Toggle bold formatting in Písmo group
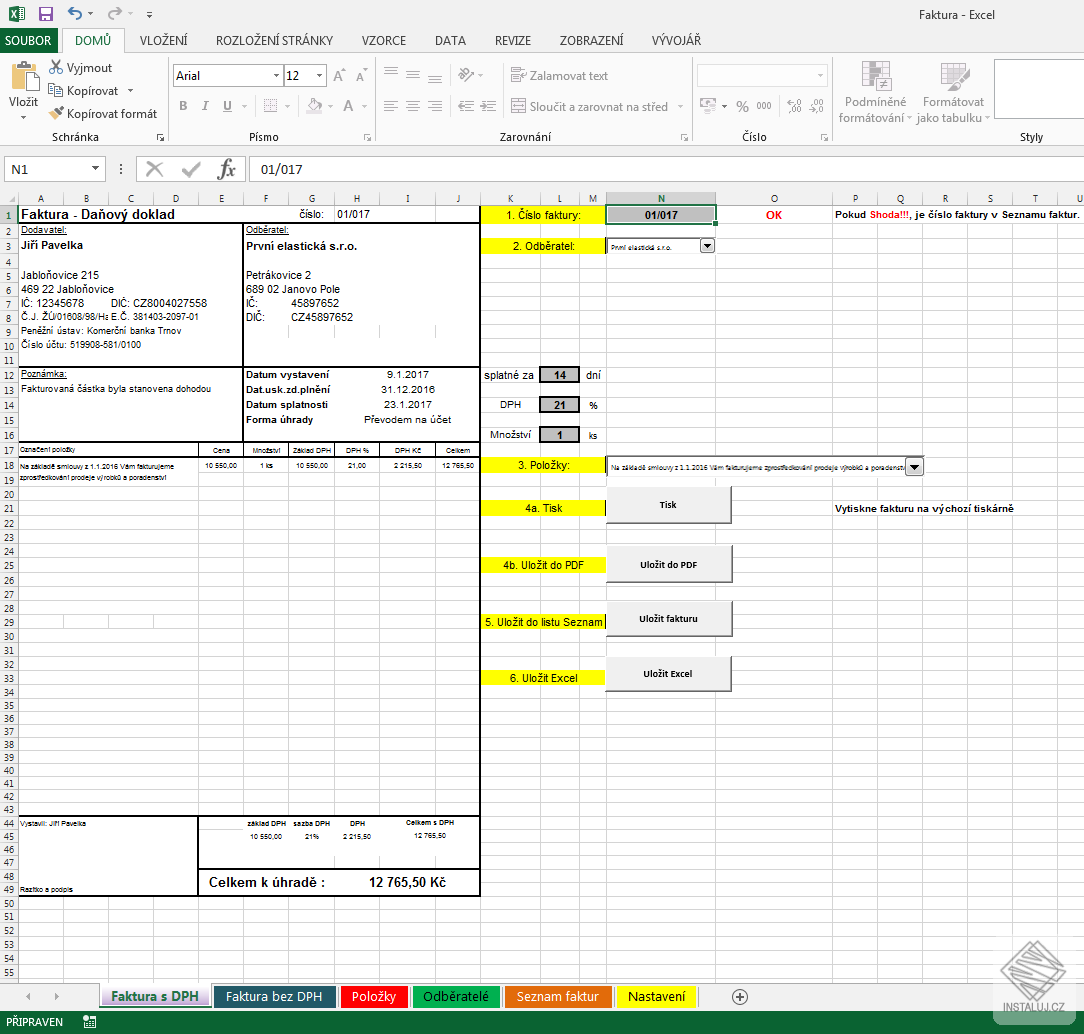The height and width of the screenshot is (1034, 1084). (x=183, y=106)
